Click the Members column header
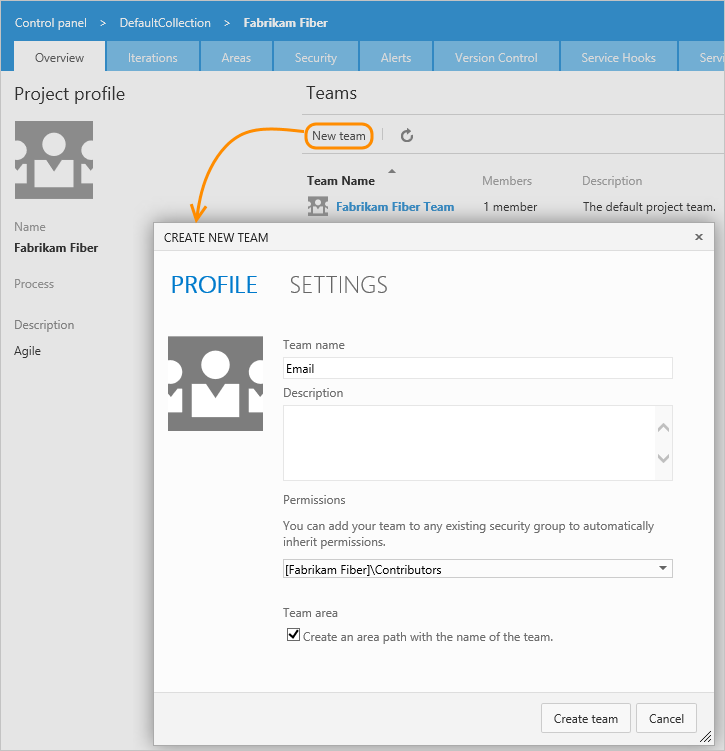The height and width of the screenshot is (751, 725). click(507, 181)
